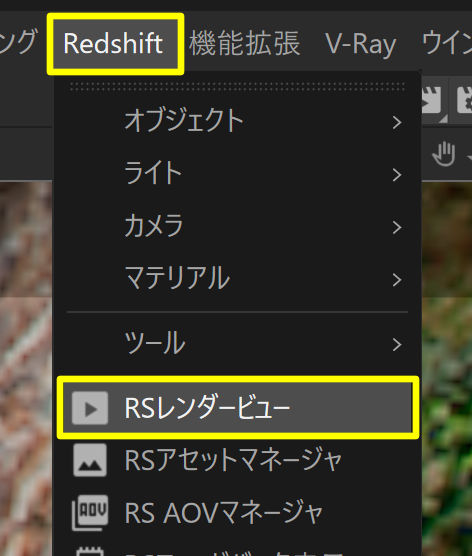Image resolution: width=472 pixels, height=556 pixels.
Task: Select RSレンダービュー menu entry
Action: pyautogui.click(x=238, y=408)
